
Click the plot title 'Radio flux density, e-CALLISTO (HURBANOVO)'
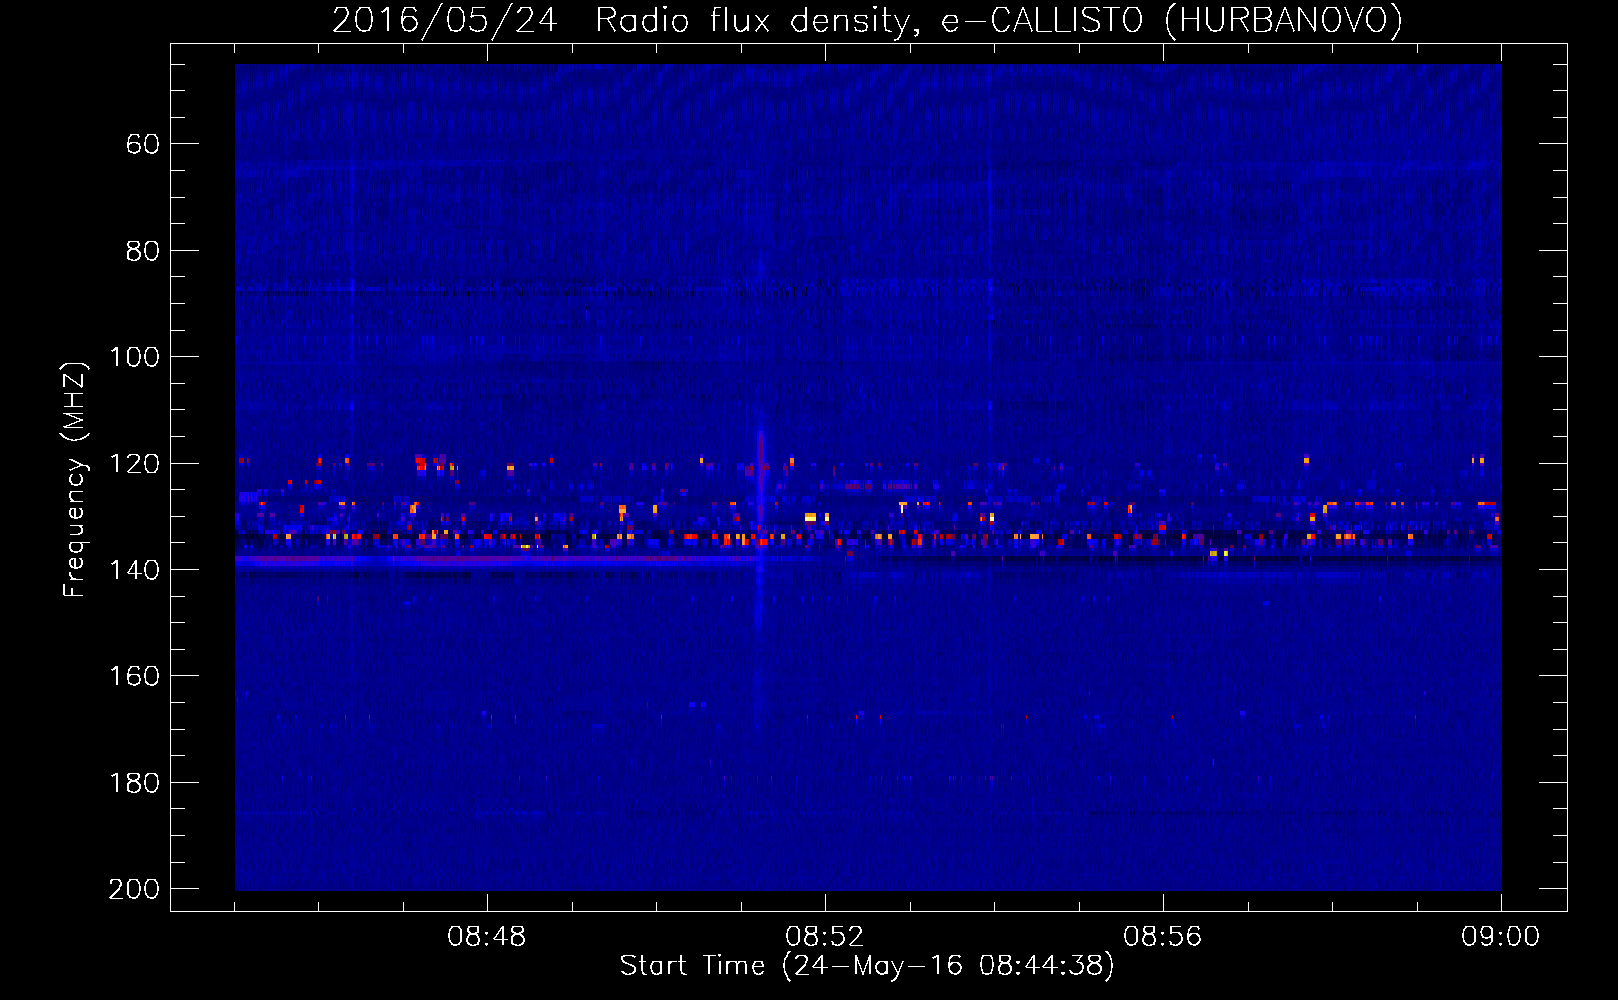(x=998, y=20)
